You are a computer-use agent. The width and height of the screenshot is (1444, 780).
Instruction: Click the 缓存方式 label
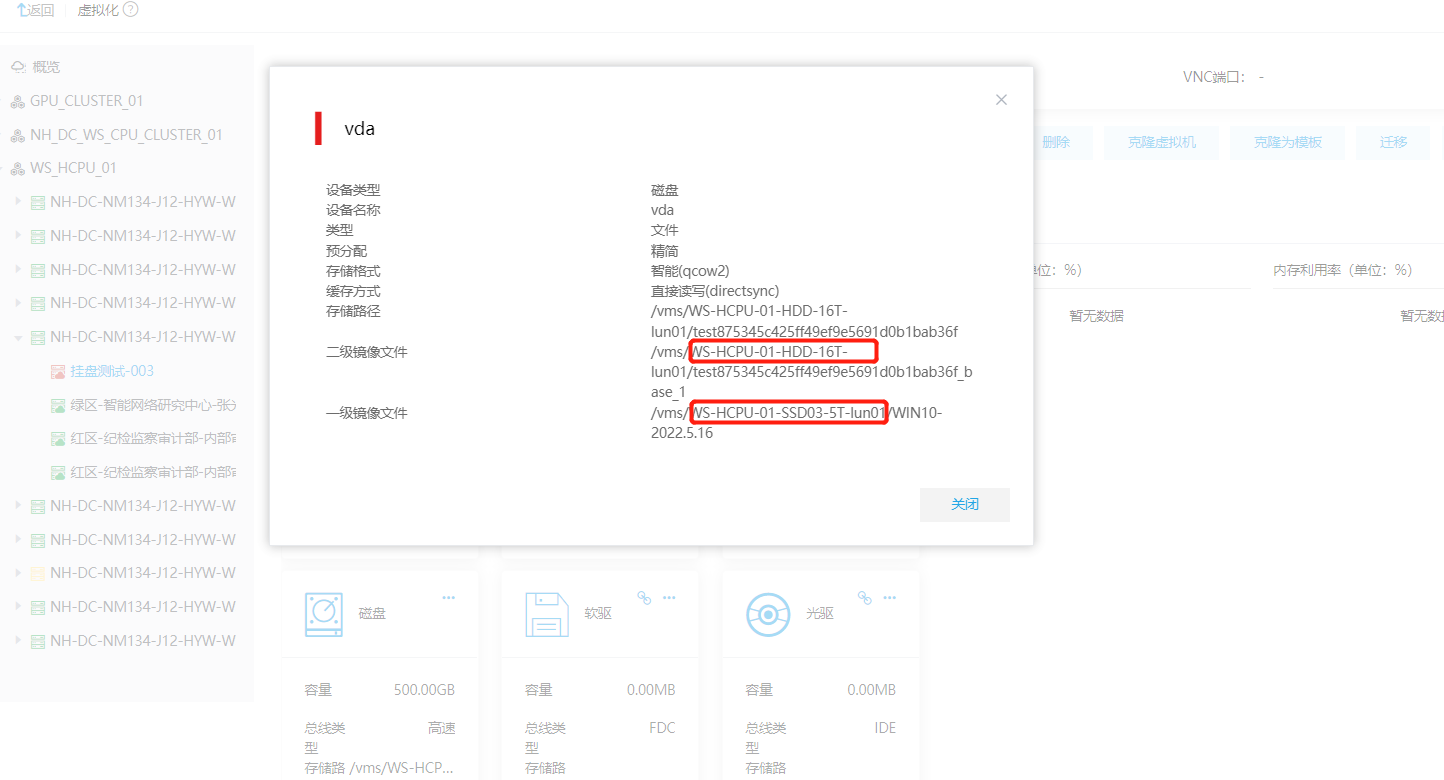click(353, 291)
